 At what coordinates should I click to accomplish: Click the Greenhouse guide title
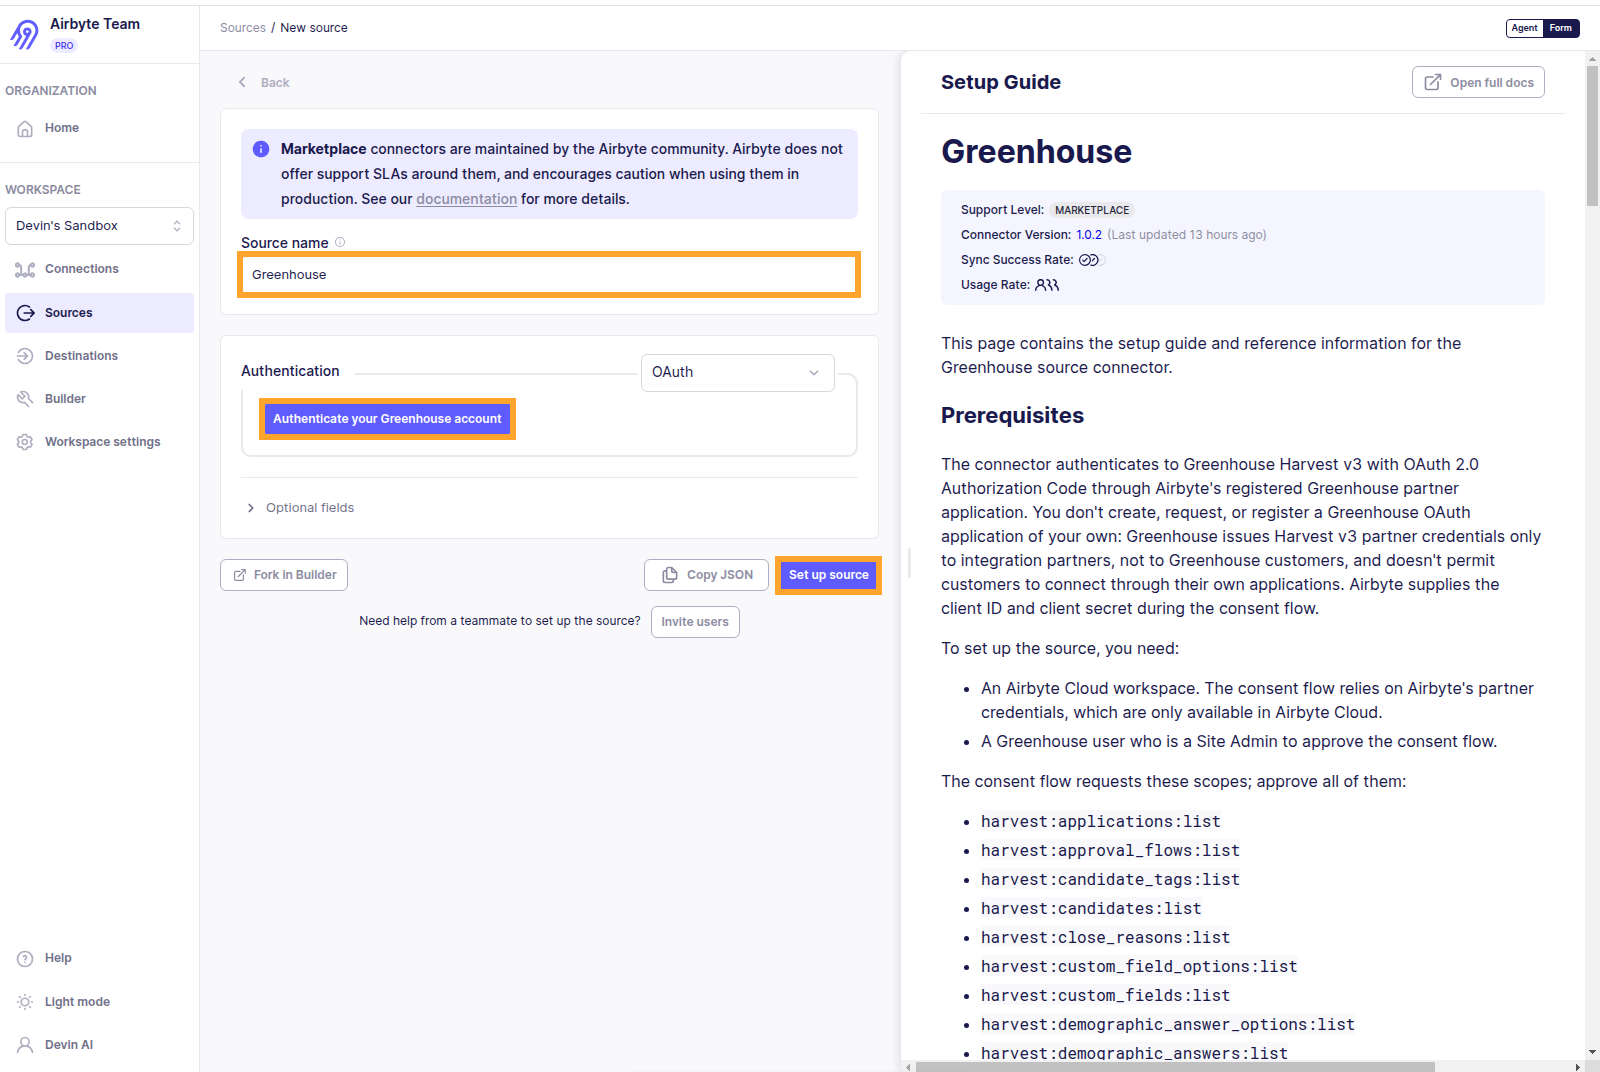coord(1036,152)
